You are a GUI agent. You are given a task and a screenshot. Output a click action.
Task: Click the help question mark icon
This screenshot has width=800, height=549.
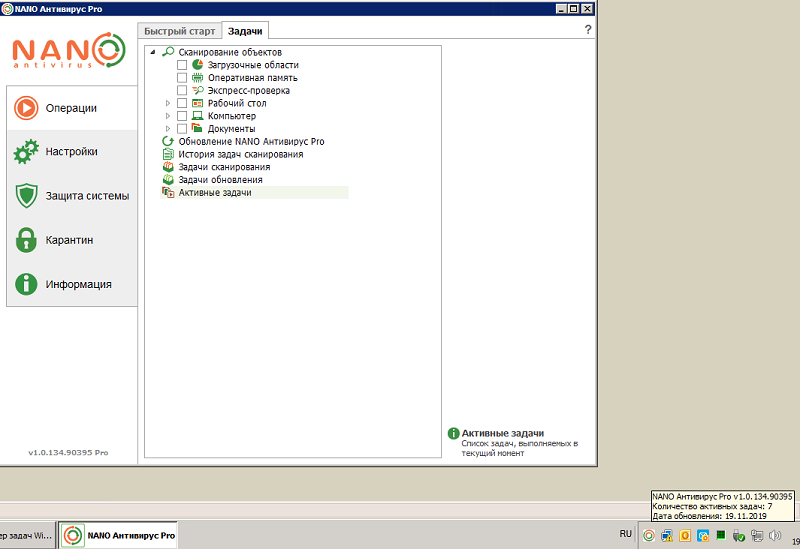(x=588, y=31)
